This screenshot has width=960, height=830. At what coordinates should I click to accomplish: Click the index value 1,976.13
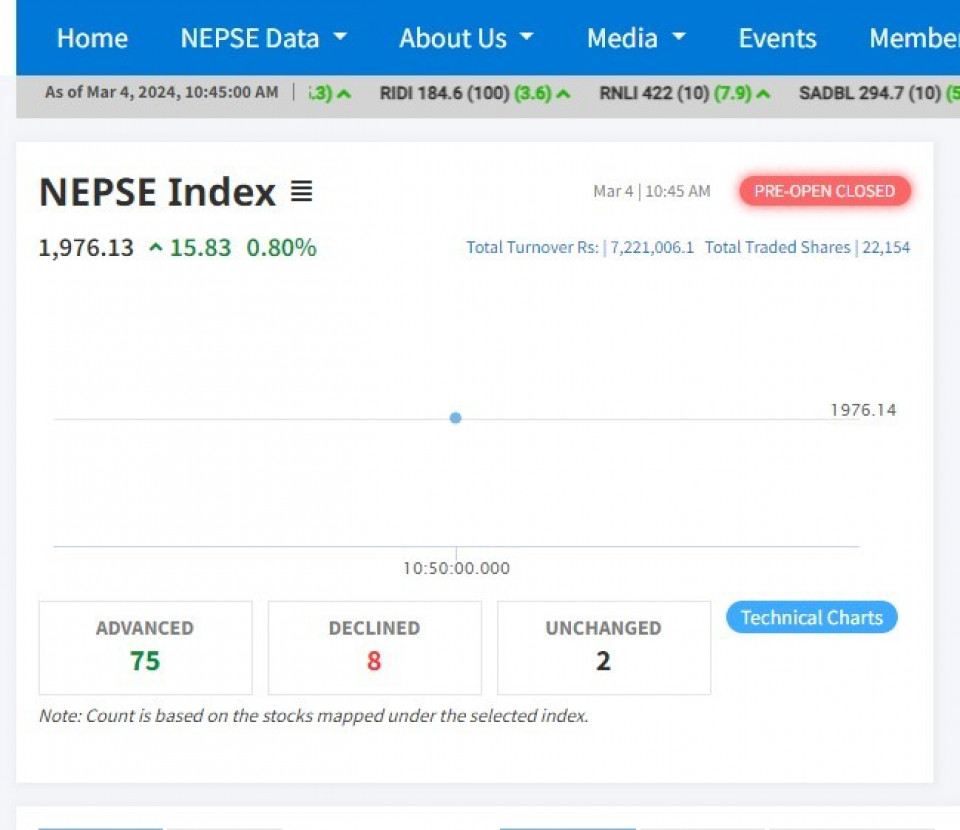point(86,248)
